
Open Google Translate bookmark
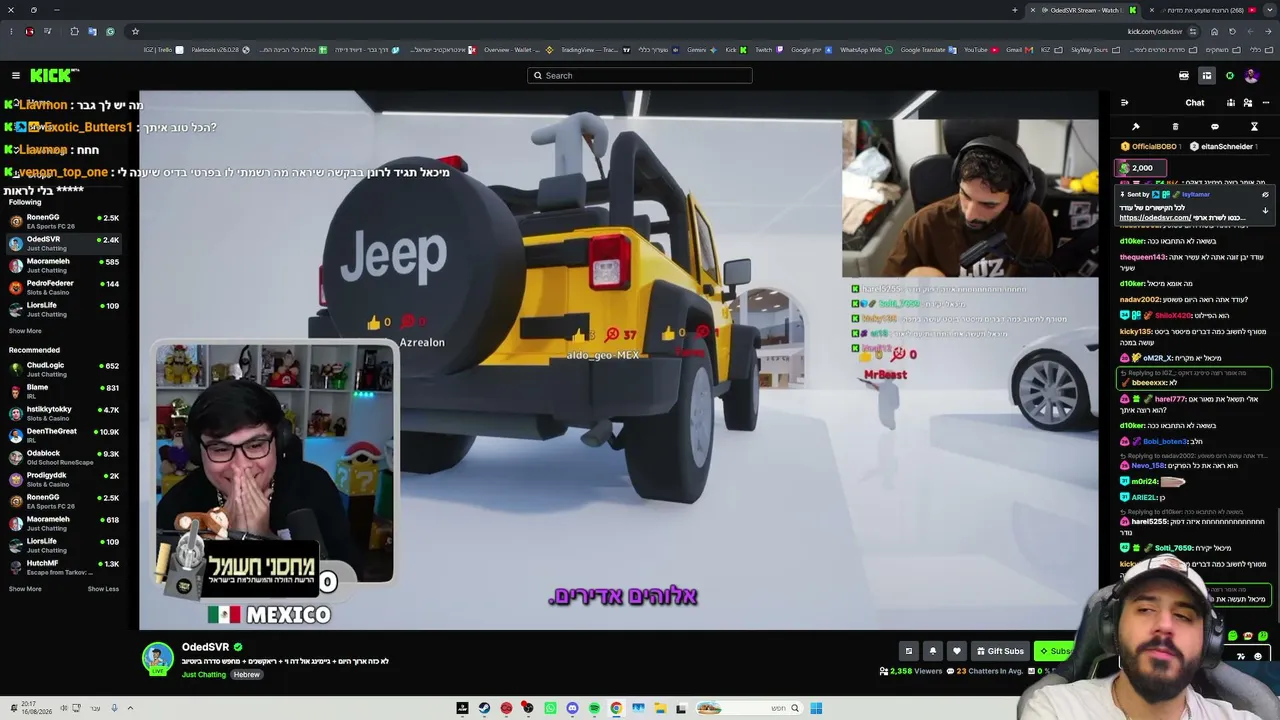[927, 49]
